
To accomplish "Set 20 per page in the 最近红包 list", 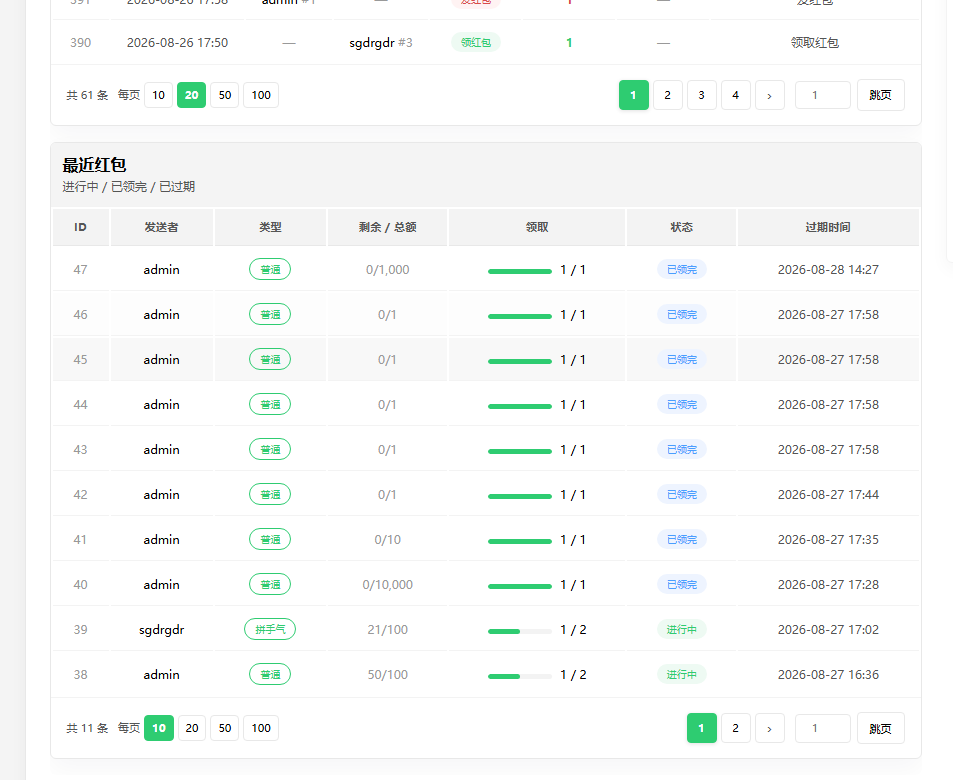I will pyautogui.click(x=191, y=728).
